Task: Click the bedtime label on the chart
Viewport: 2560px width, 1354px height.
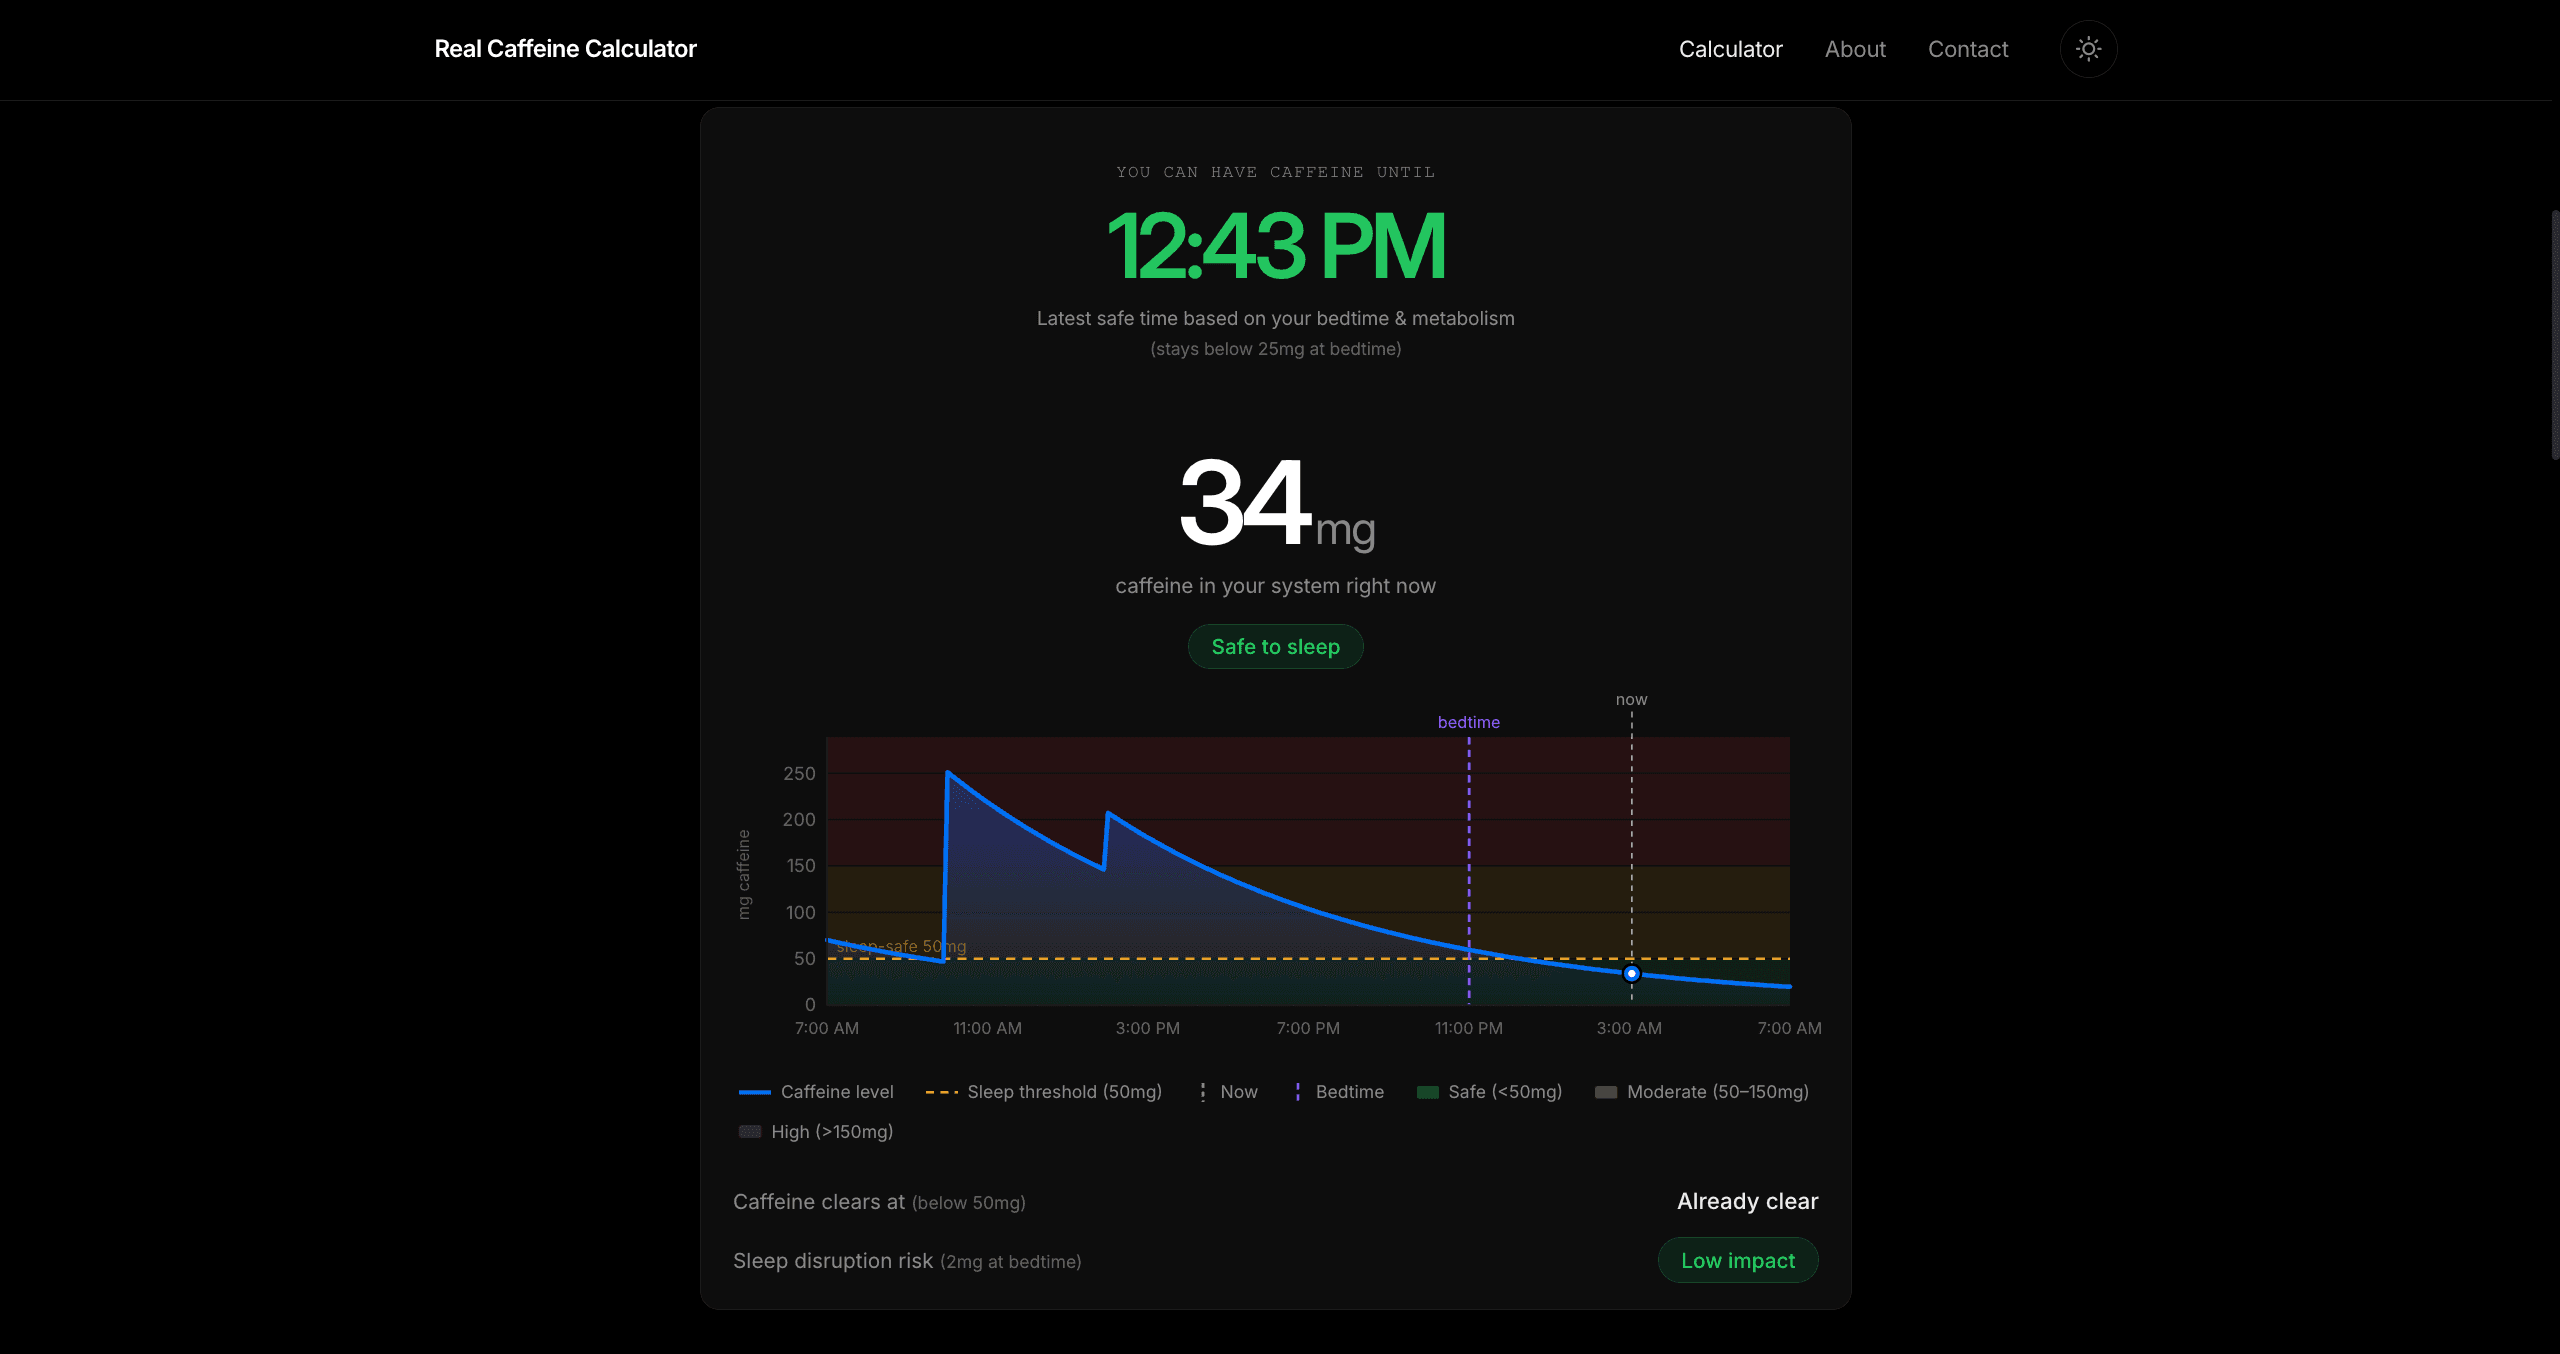Action: point(1468,722)
